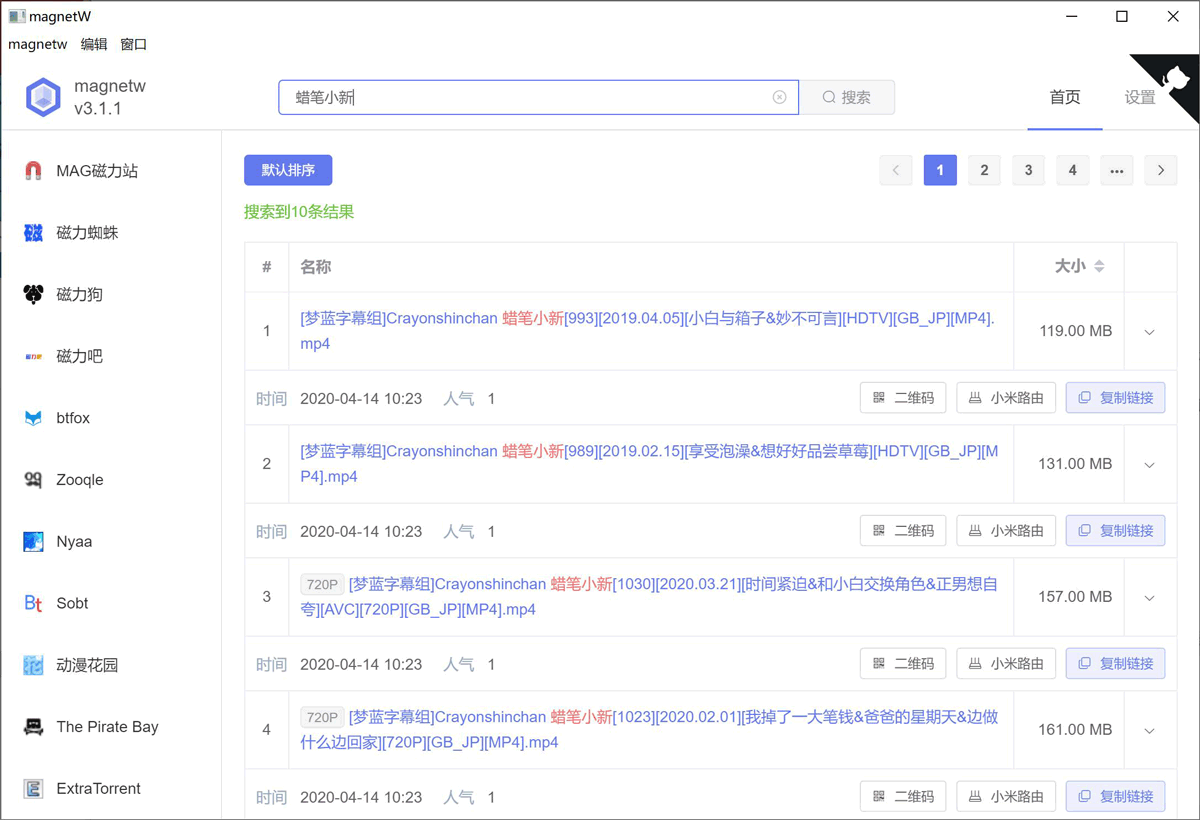Click 复制链接 for result 3
The image size is (1200, 820).
point(1115,664)
